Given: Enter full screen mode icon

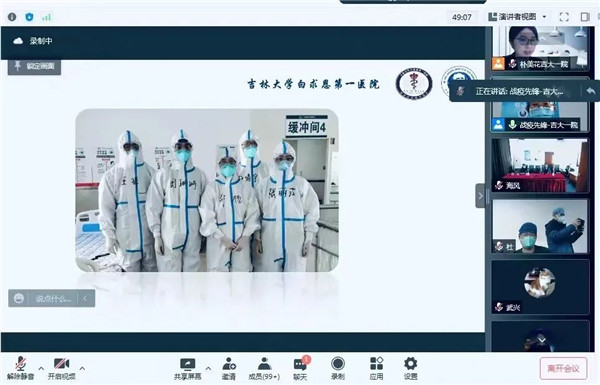Looking at the screenshot, I should 564,17.
